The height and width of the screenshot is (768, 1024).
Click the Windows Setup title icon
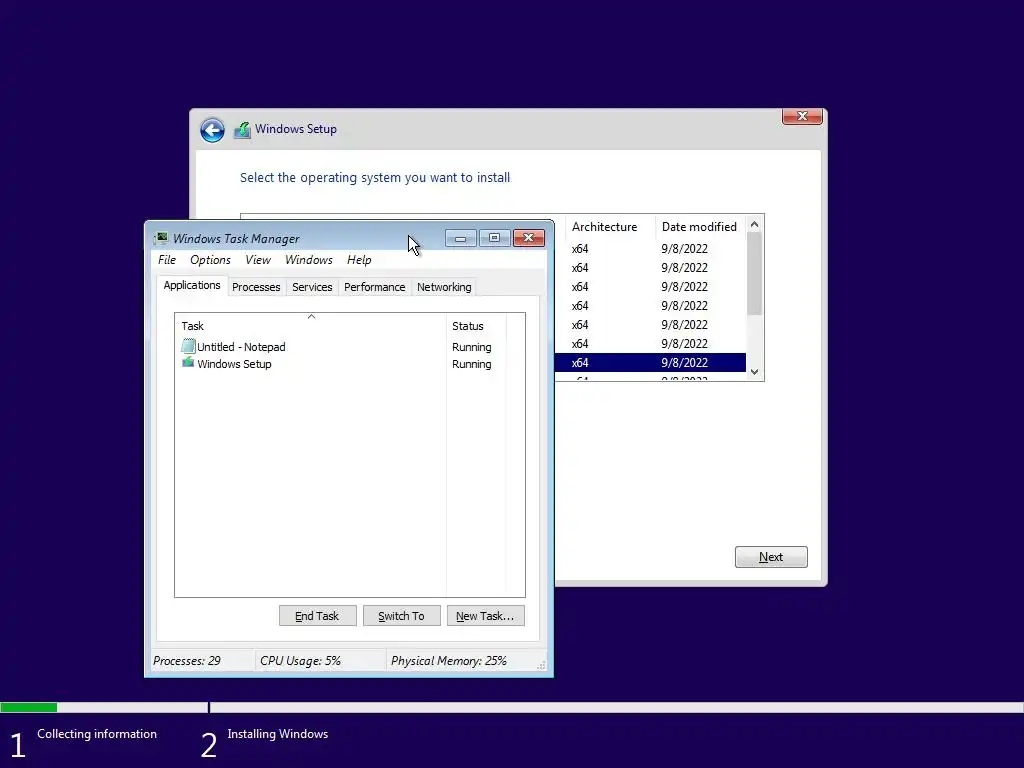[242, 130]
